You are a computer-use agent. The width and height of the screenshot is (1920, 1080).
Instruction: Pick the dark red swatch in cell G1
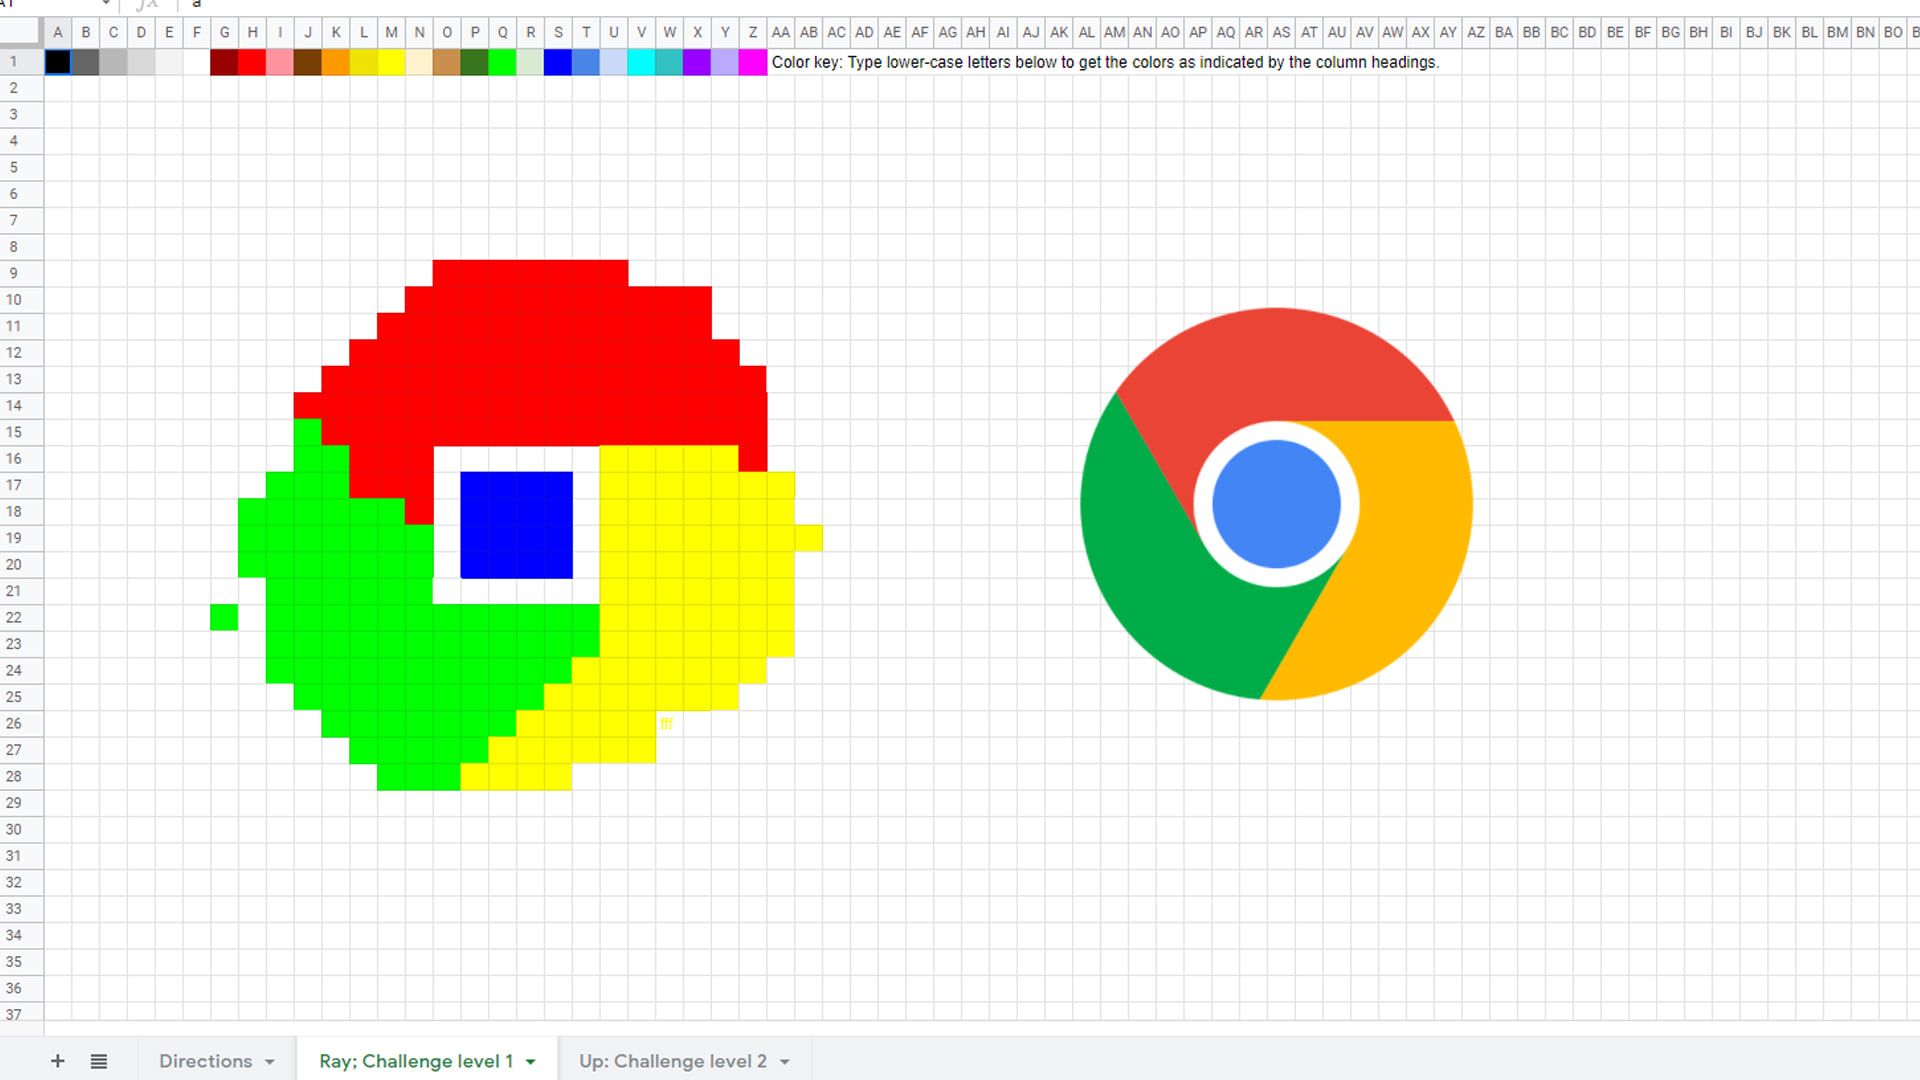coord(224,62)
